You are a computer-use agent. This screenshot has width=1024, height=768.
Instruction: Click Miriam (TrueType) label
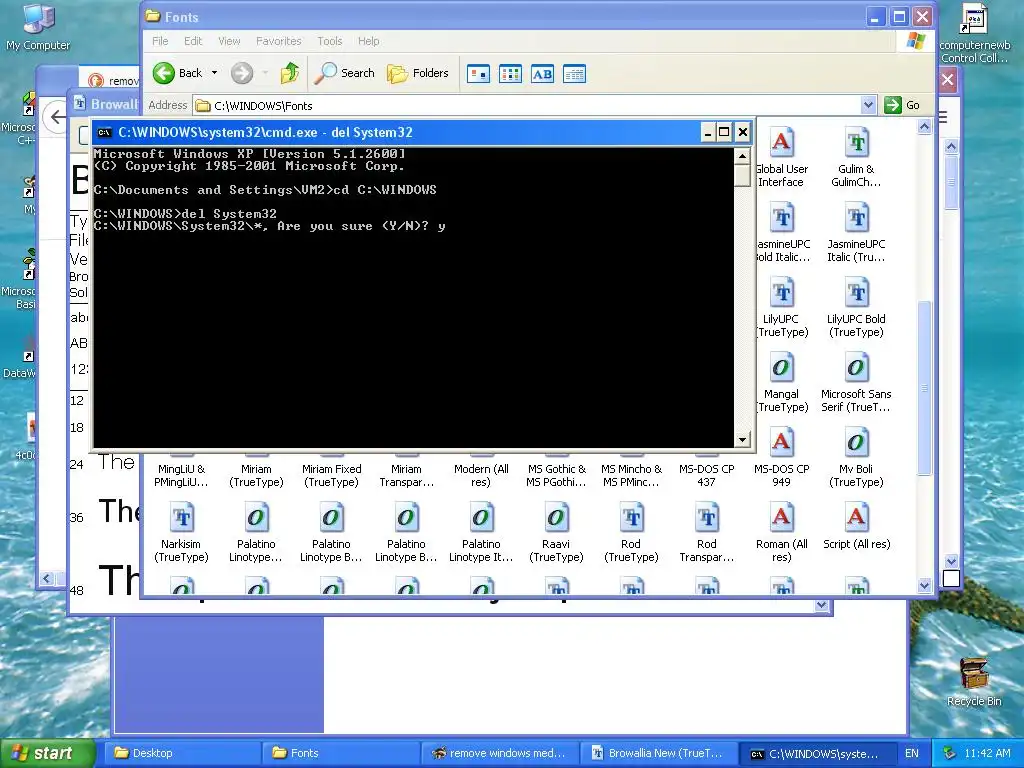(256, 475)
